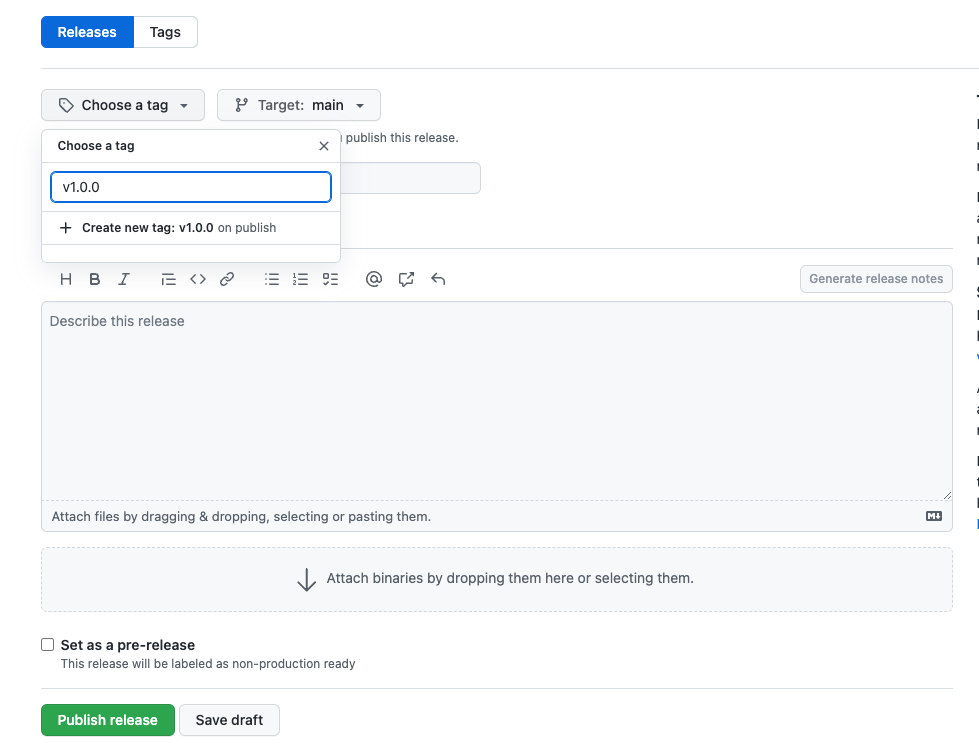Click Attach files by dragging & dropping area

pyautogui.click(x=497, y=516)
